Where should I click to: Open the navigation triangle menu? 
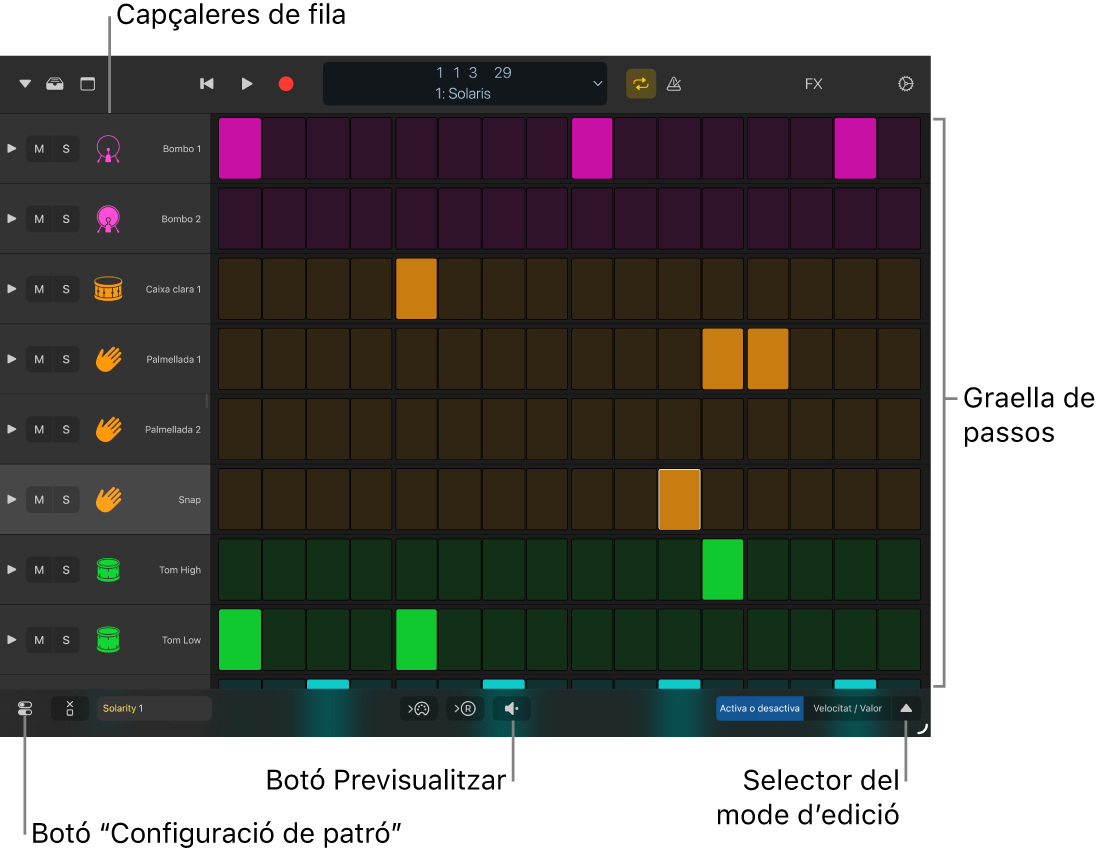(25, 84)
